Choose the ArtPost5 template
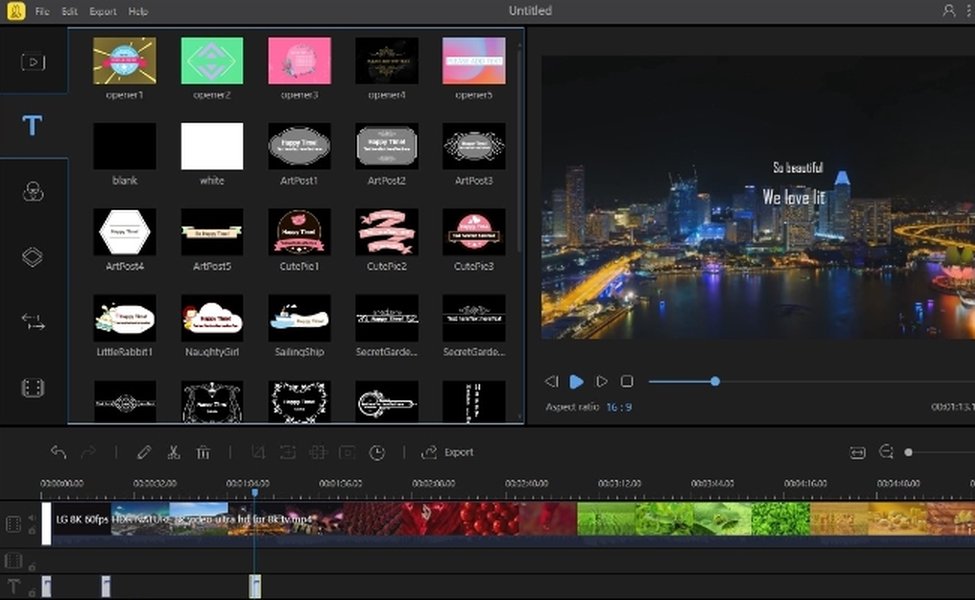 point(212,232)
